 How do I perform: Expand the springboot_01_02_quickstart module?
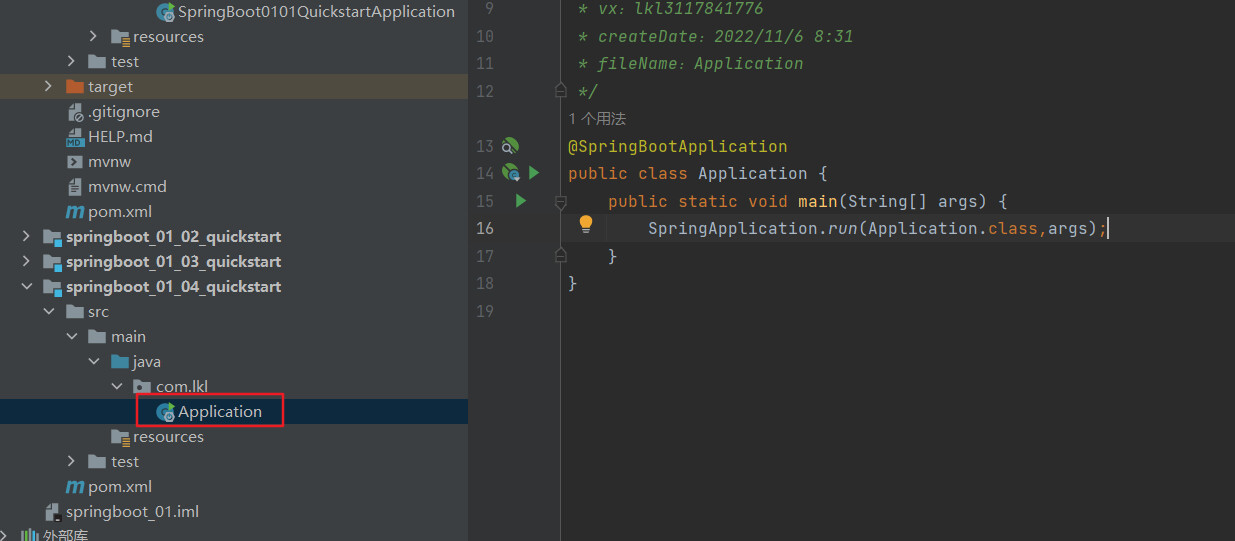[26, 236]
